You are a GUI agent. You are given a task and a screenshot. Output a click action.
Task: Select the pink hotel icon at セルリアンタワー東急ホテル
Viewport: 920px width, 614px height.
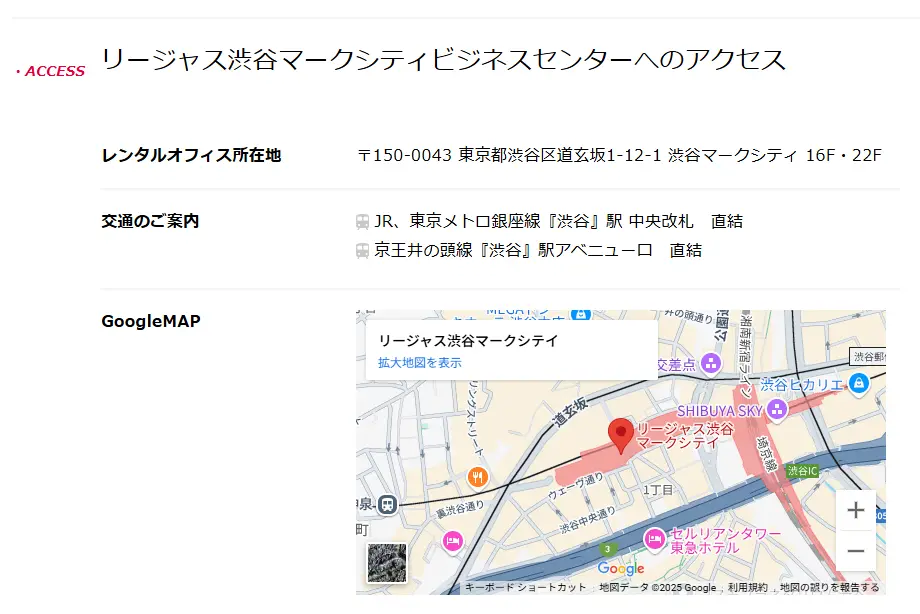[657, 539]
